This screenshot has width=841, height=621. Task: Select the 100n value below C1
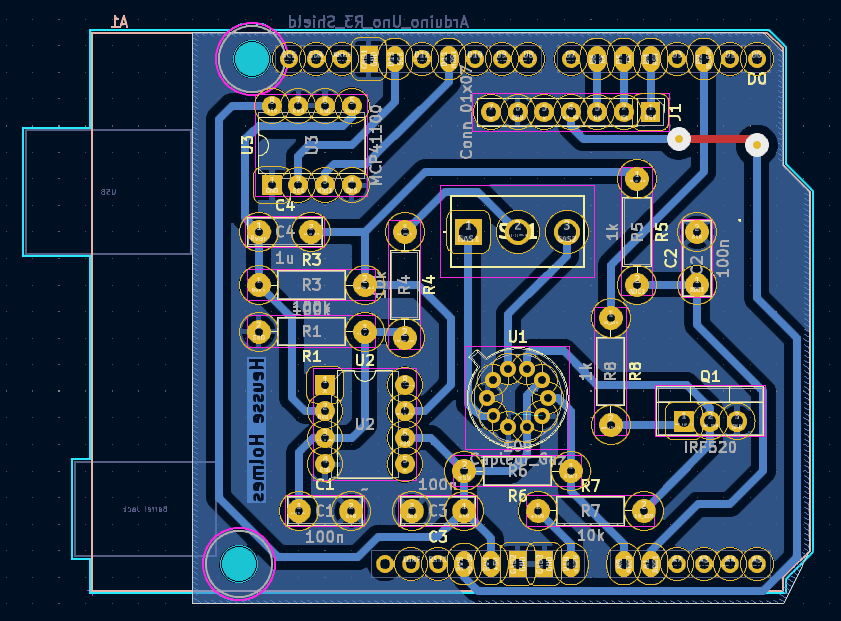(324, 536)
